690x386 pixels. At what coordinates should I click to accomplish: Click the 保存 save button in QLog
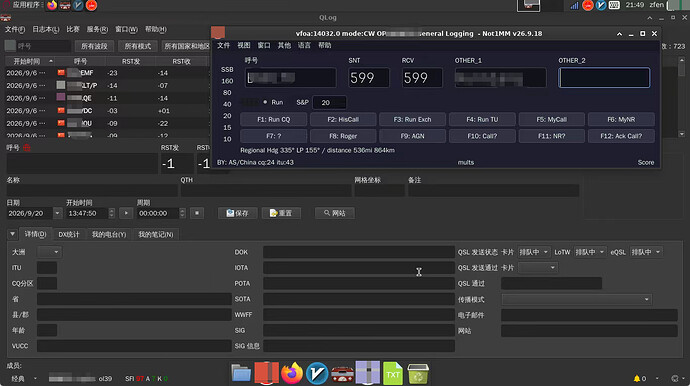point(238,213)
